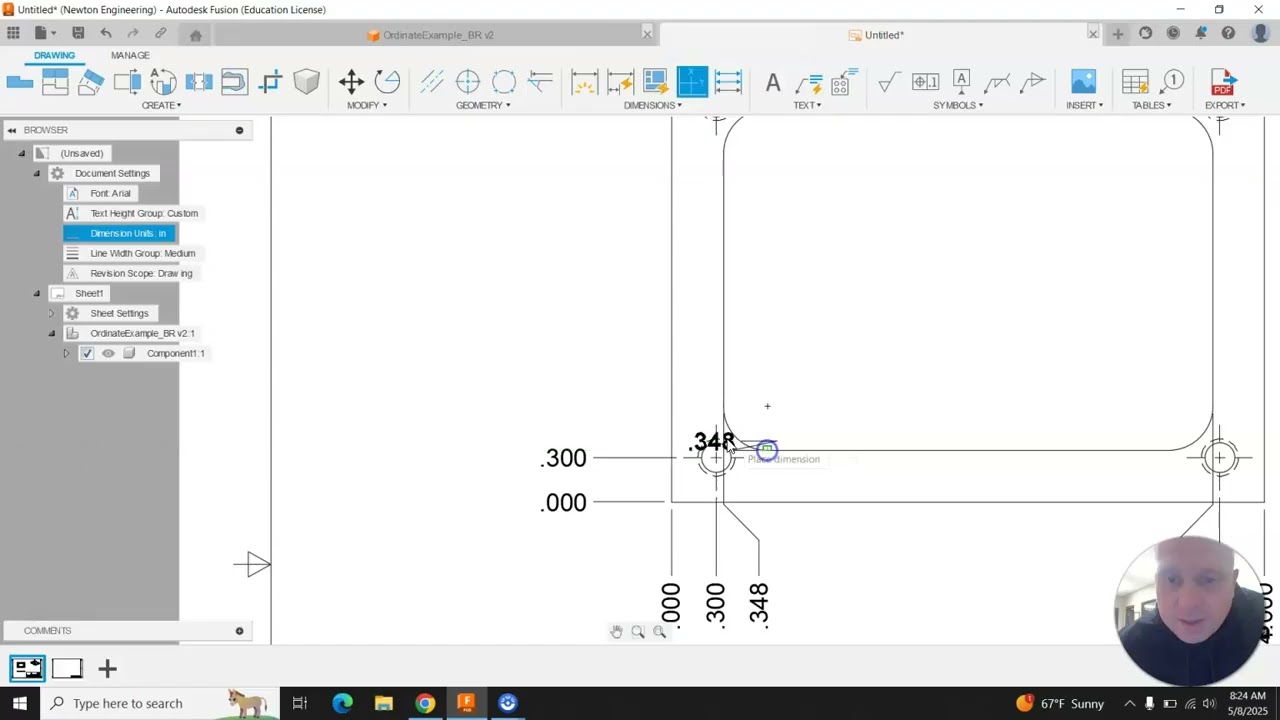Activate the Move tool
The image size is (1280, 720).
[x=351, y=82]
